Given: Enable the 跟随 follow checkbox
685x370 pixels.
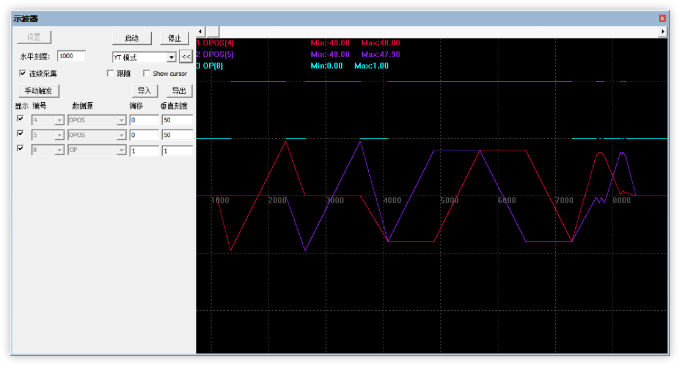Looking at the screenshot, I should (110, 73).
